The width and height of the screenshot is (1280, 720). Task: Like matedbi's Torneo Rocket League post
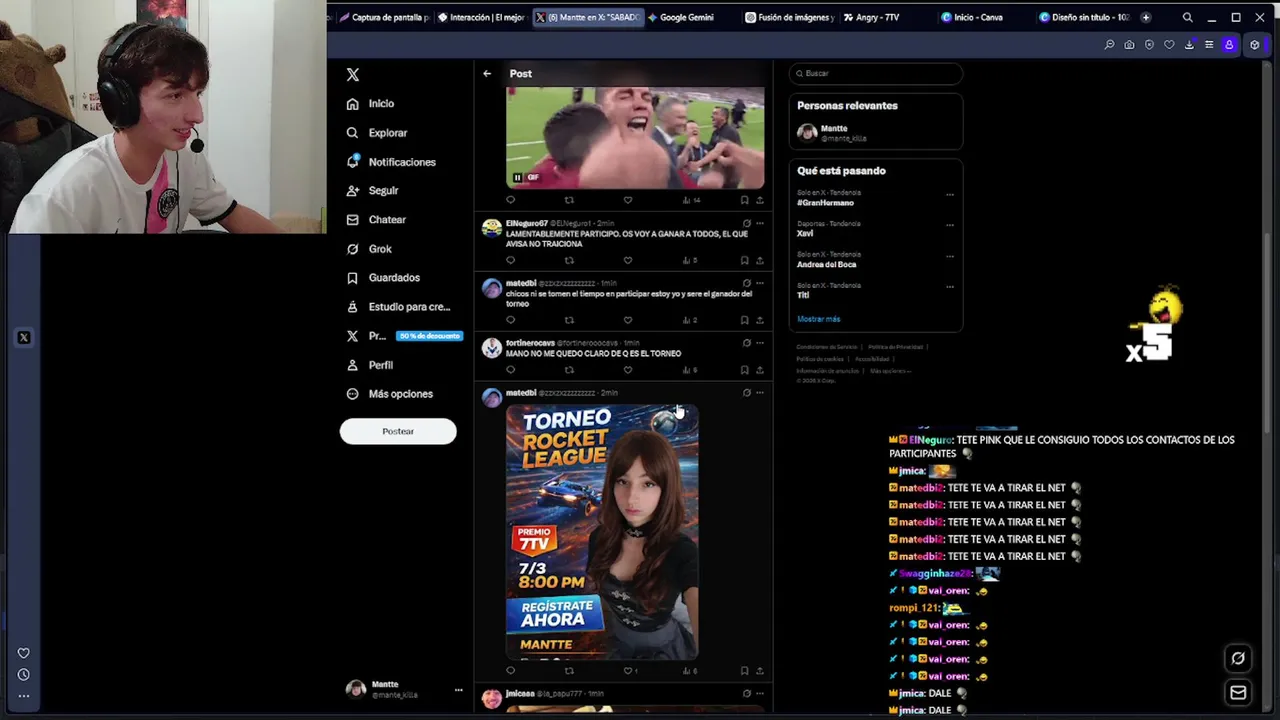[628, 670]
